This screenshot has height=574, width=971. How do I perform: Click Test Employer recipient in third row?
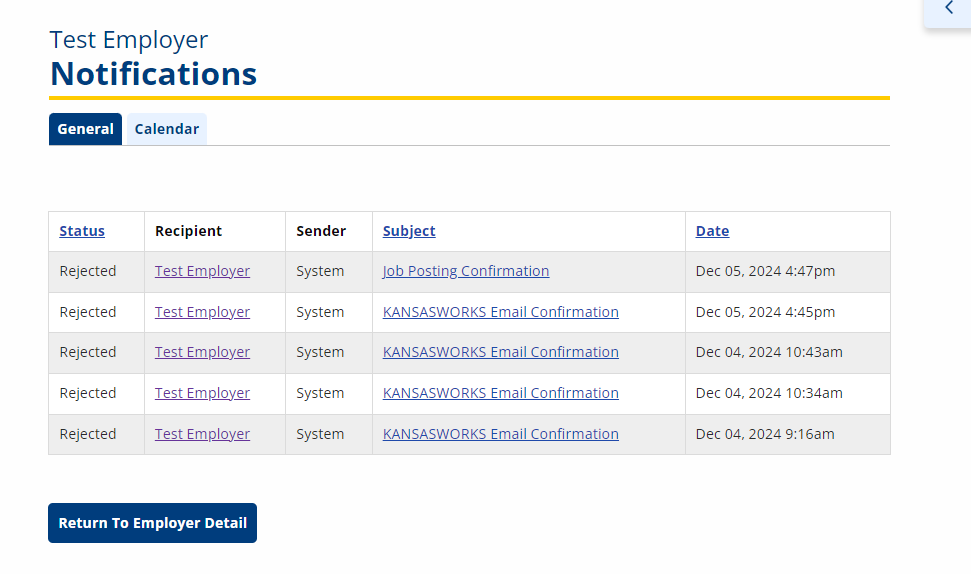tap(202, 352)
